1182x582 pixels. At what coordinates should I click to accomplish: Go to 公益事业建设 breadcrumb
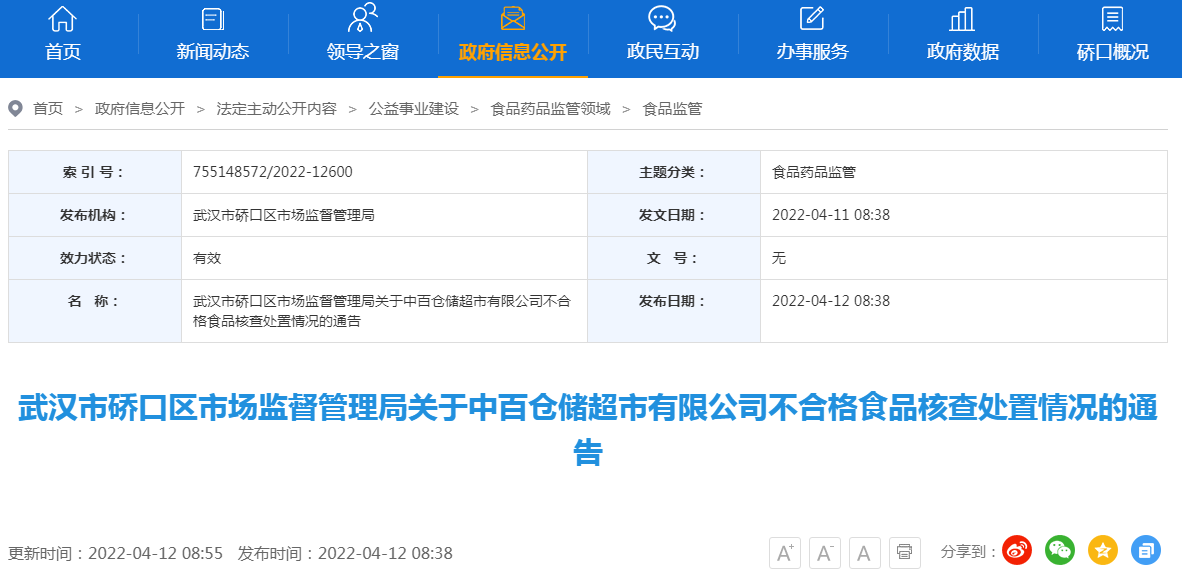click(x=414, y=109)
